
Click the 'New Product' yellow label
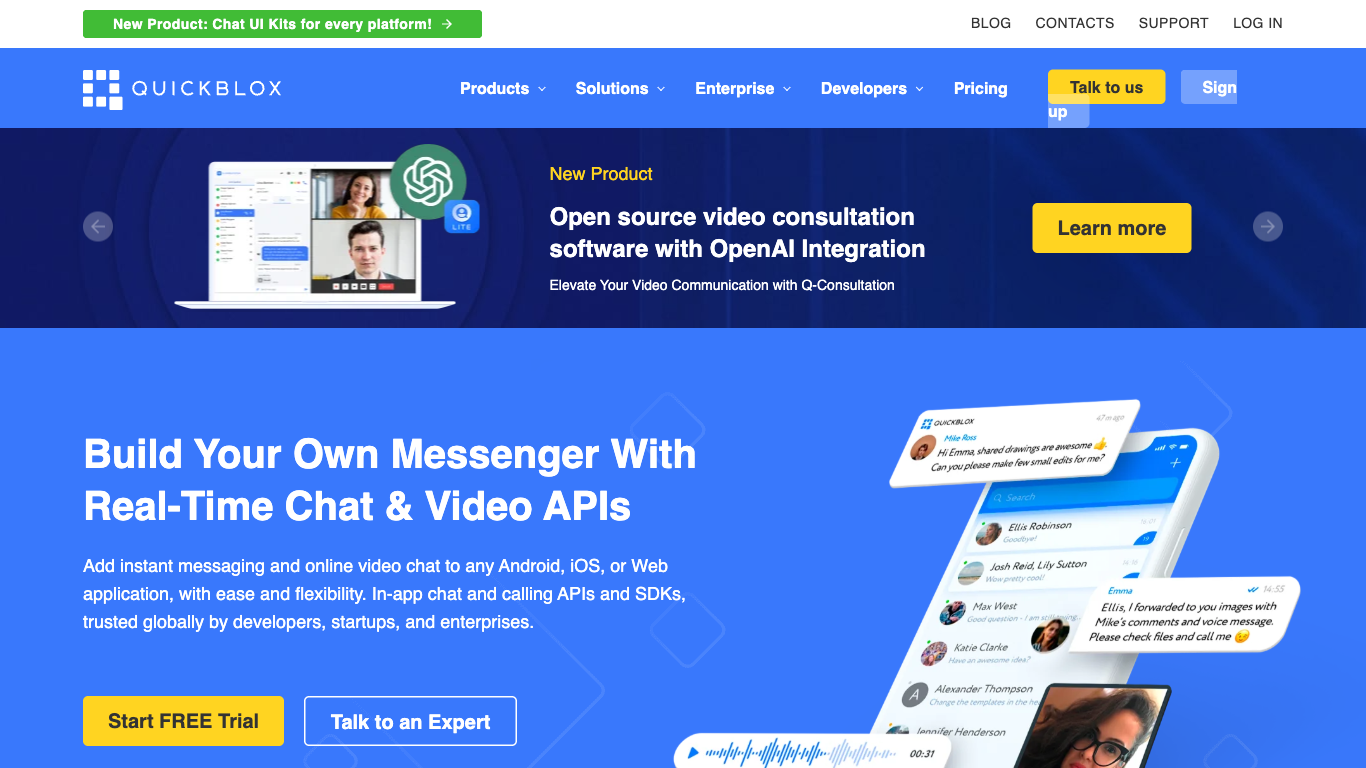[x=601, y=174]
